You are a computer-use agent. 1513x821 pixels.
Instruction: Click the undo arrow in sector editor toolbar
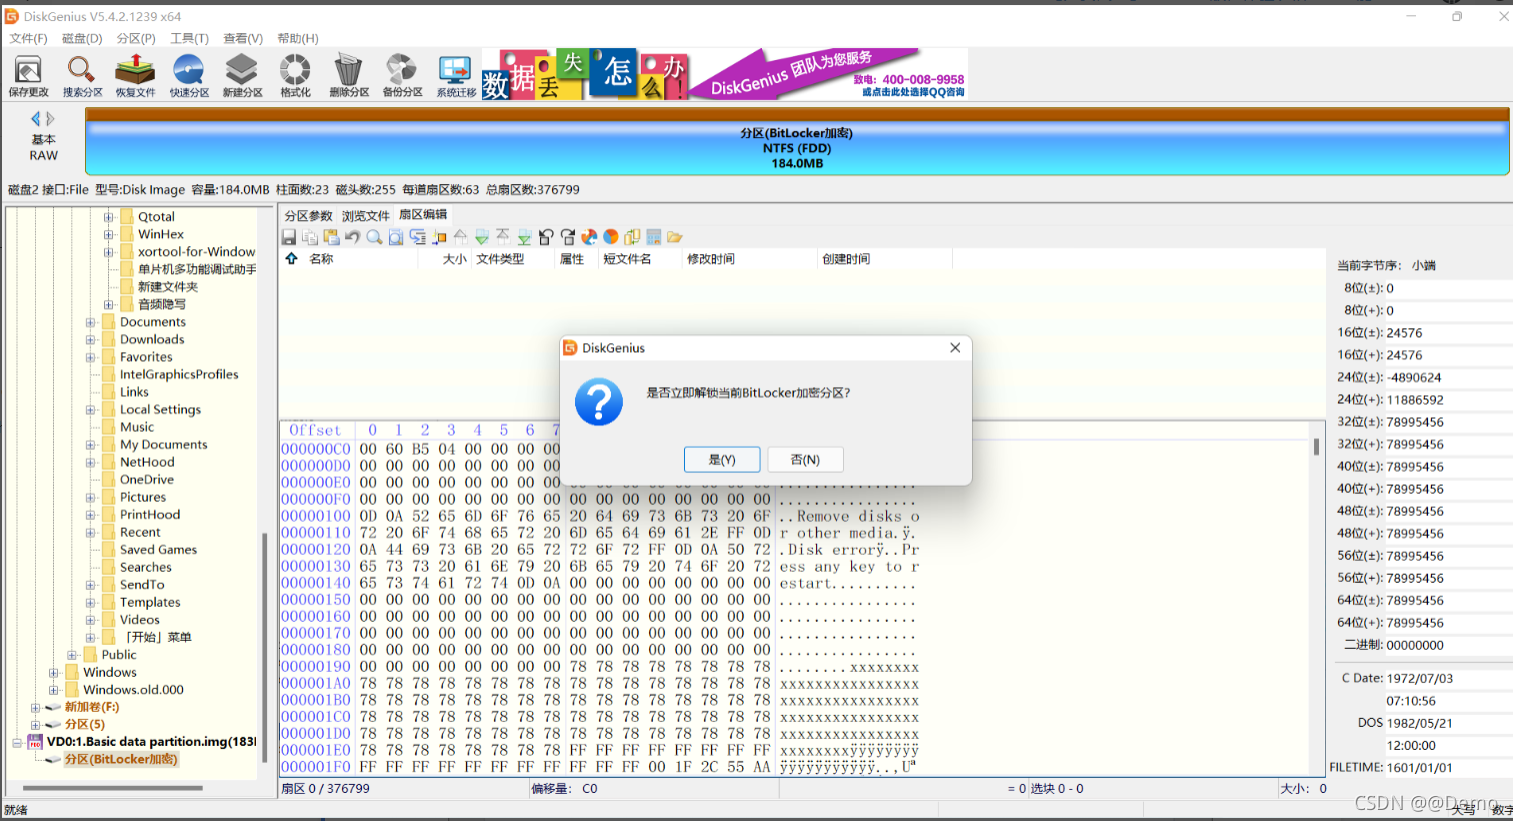point(353,237)
